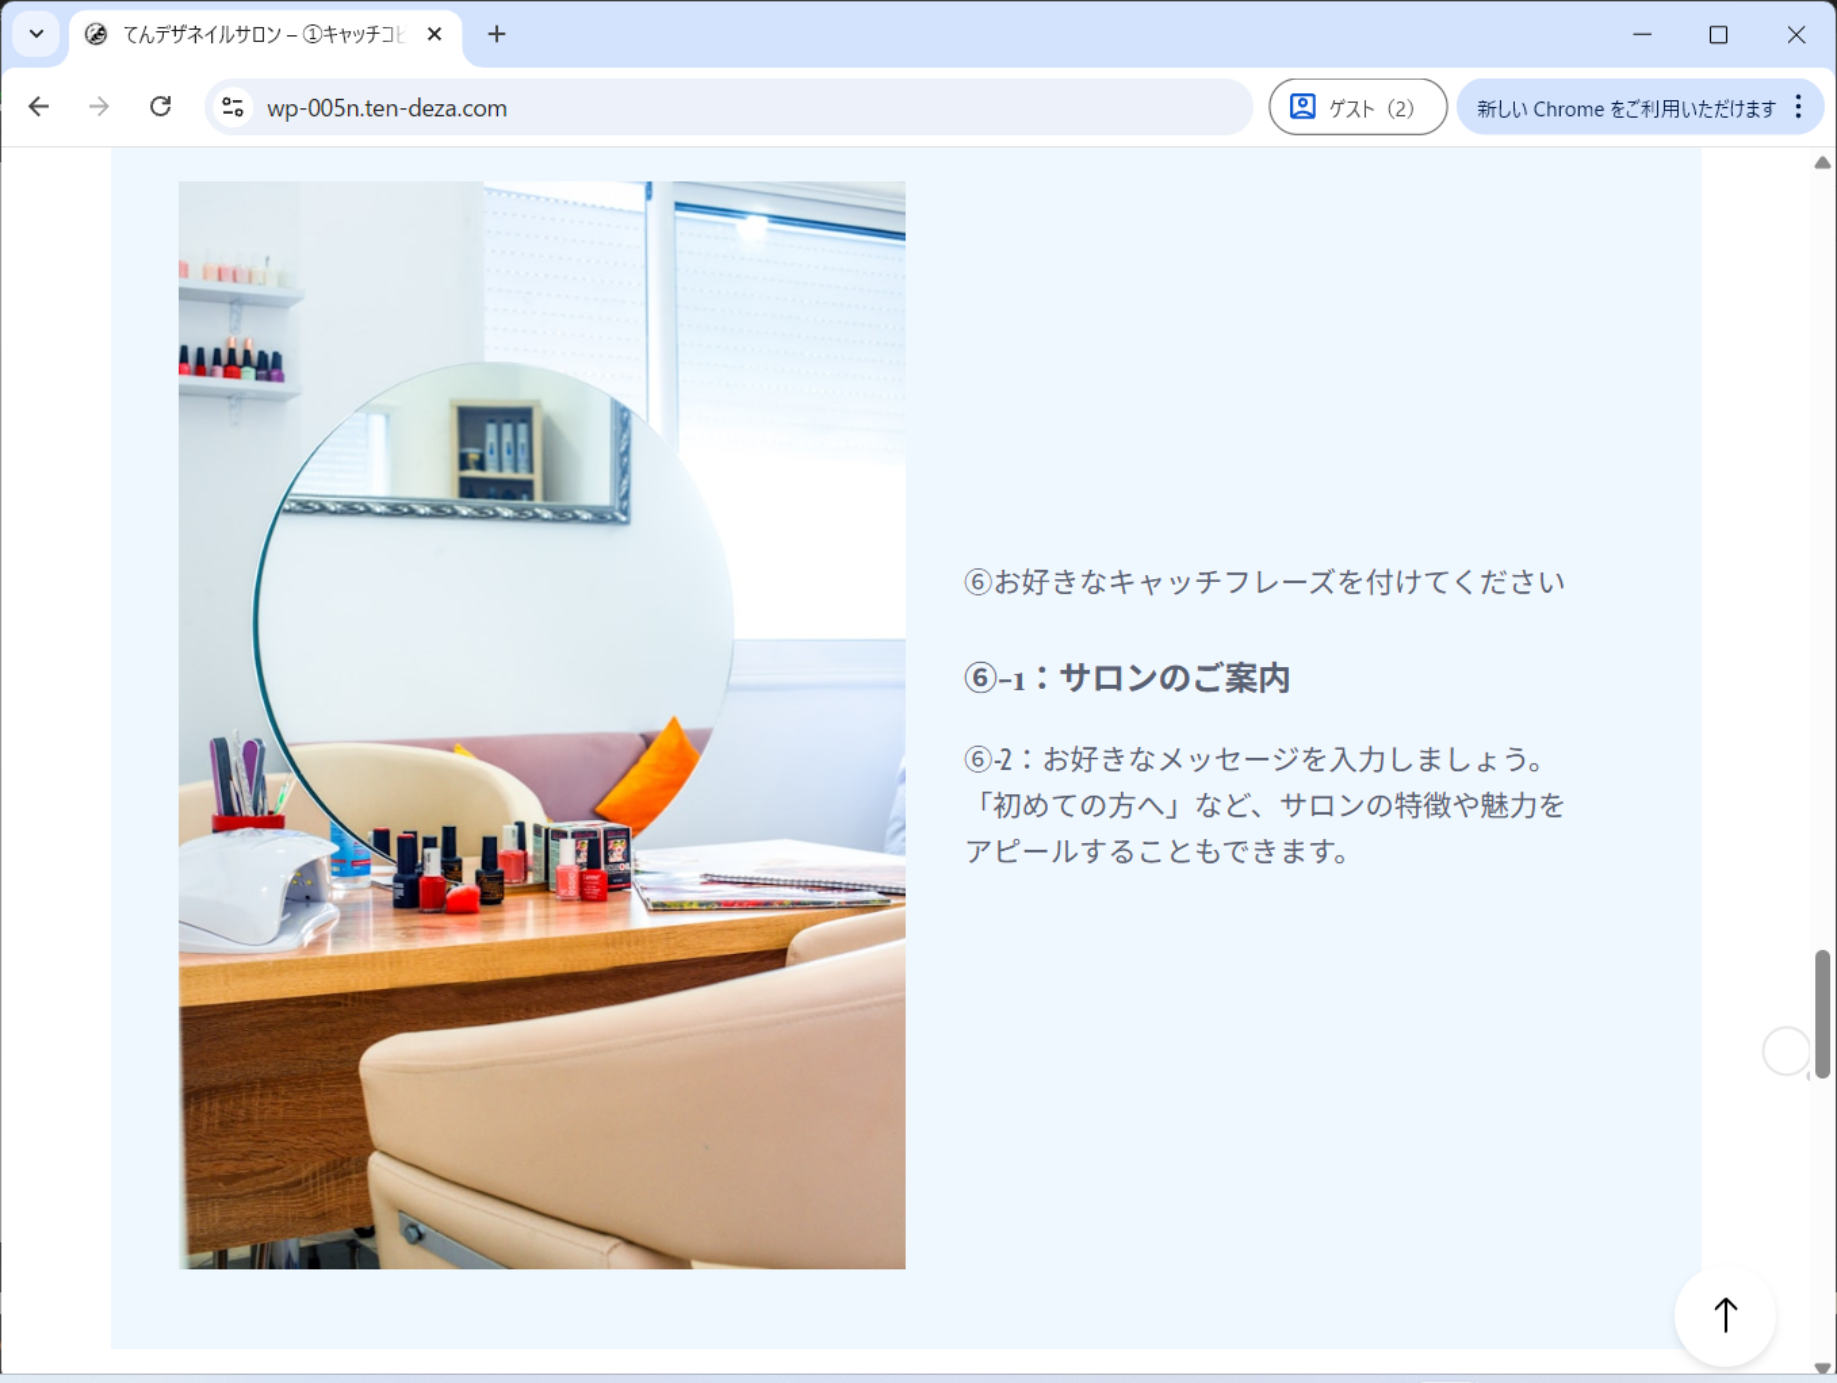1837x1383 pixels.
Task: Click the ⑥-1：サロンのご案内 heading
Action: tap(1126, 678)
